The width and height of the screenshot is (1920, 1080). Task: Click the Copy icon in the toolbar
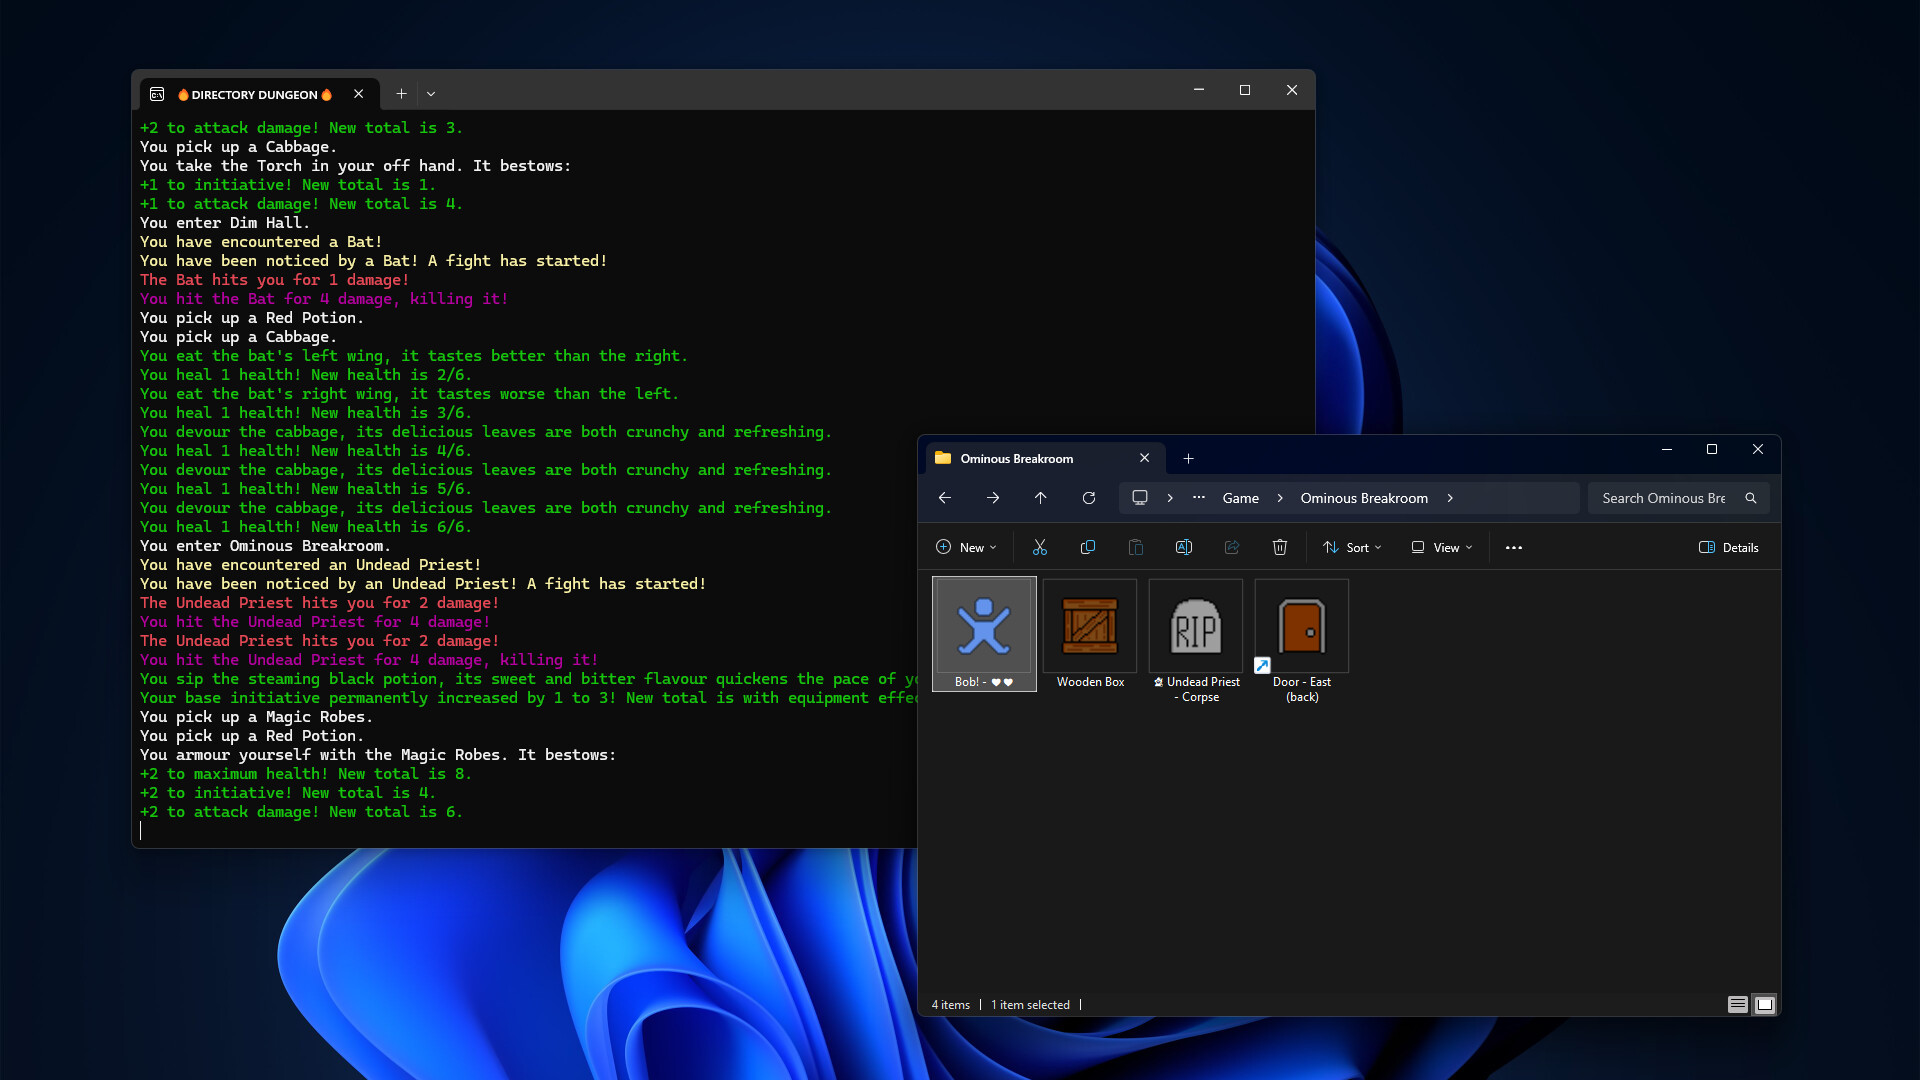coord(1088,547)
